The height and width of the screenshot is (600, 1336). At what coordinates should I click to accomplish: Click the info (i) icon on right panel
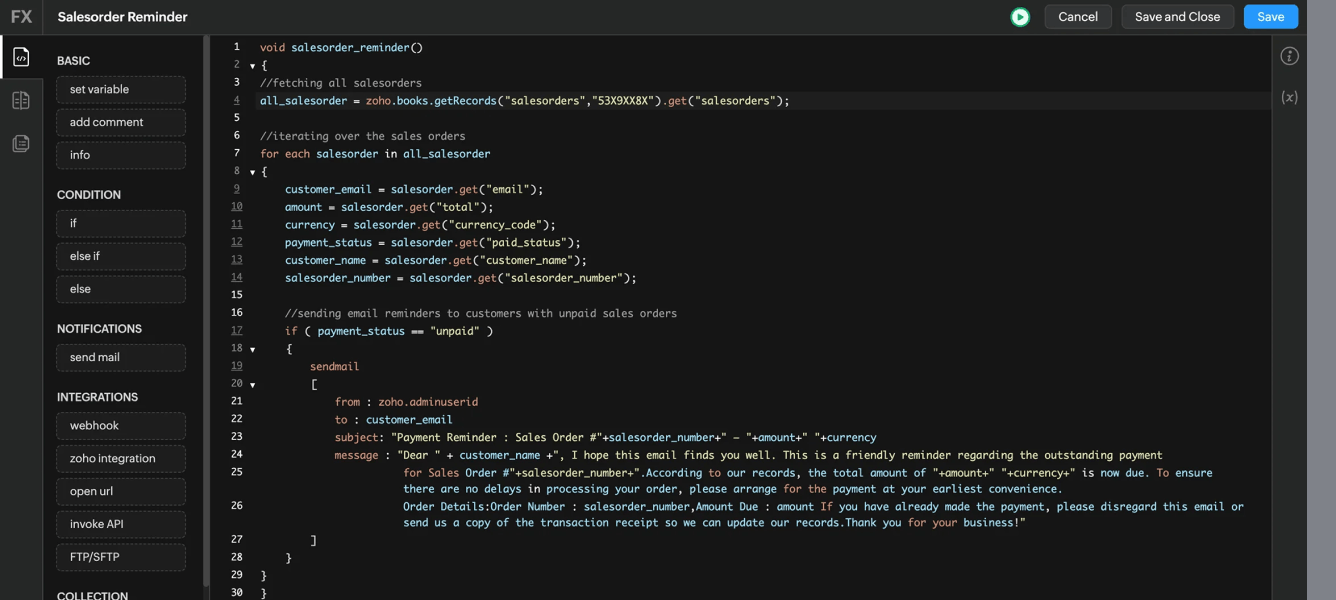1290,56
